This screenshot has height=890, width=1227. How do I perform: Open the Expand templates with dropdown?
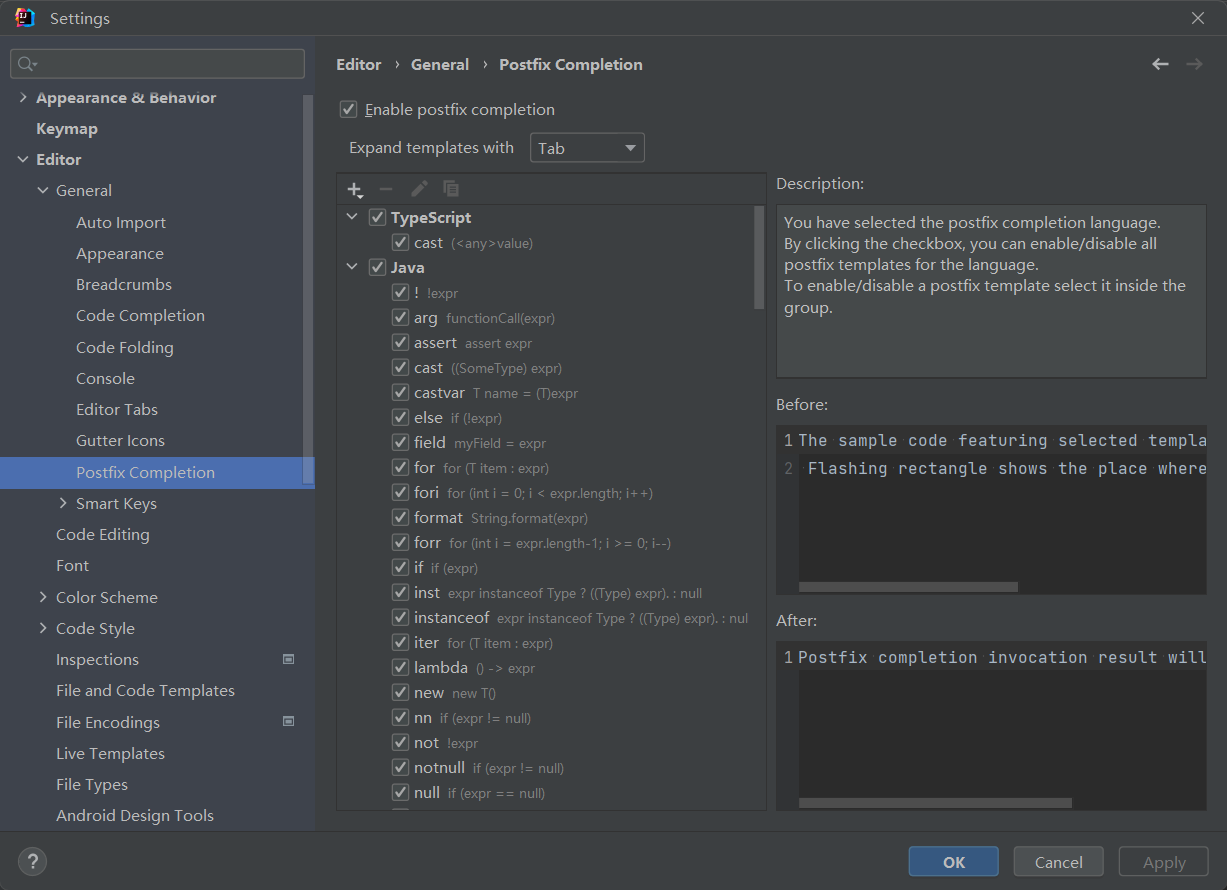(587, 148)
